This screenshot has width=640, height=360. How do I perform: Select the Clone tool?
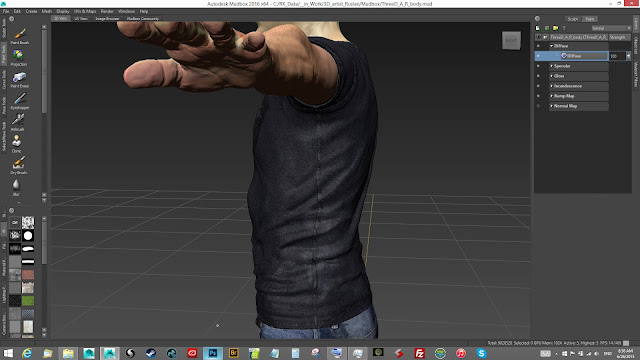coord(16,144)
